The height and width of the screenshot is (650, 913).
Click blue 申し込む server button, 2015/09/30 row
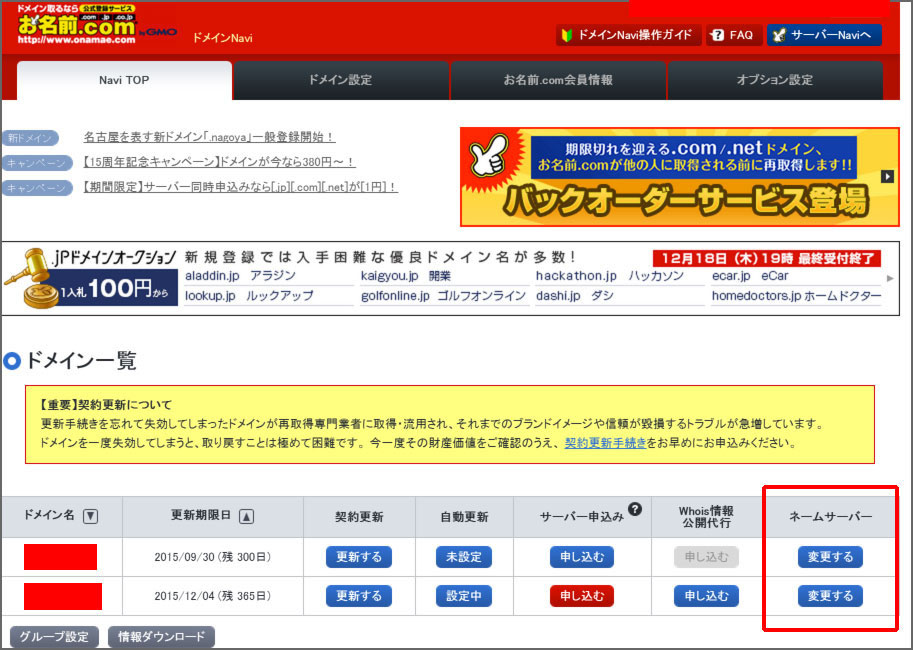coord(582,557)
